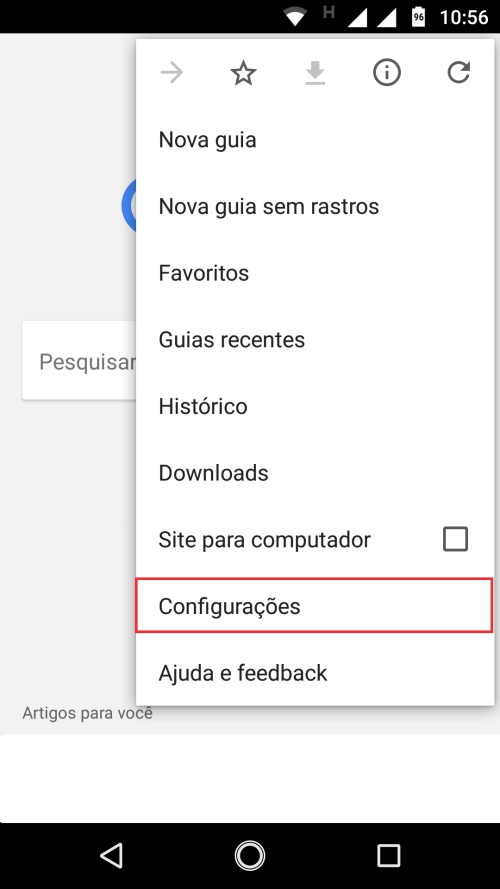500x889 pixels.
Task: Open Configurações settings entry
Action: point(315,606)
